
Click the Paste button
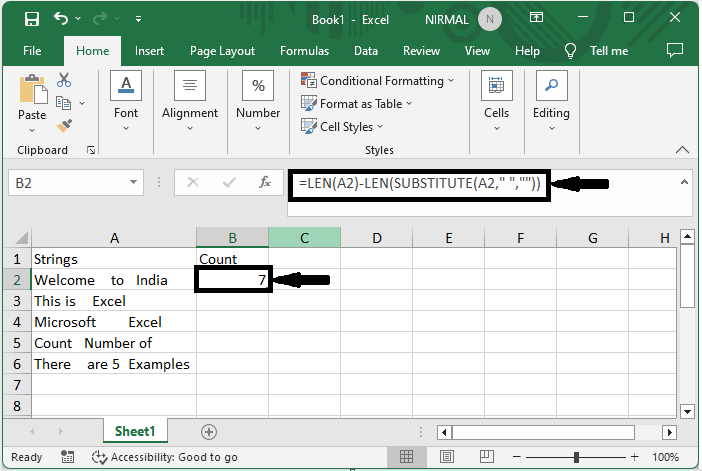pyautogui.click(x=32, y=100)
